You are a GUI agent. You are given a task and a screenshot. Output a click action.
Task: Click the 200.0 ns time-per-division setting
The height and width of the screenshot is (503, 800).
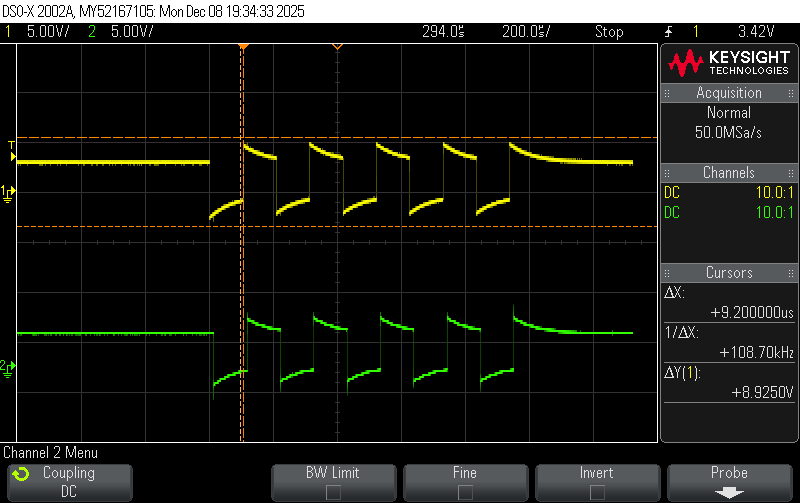point(524,32)
